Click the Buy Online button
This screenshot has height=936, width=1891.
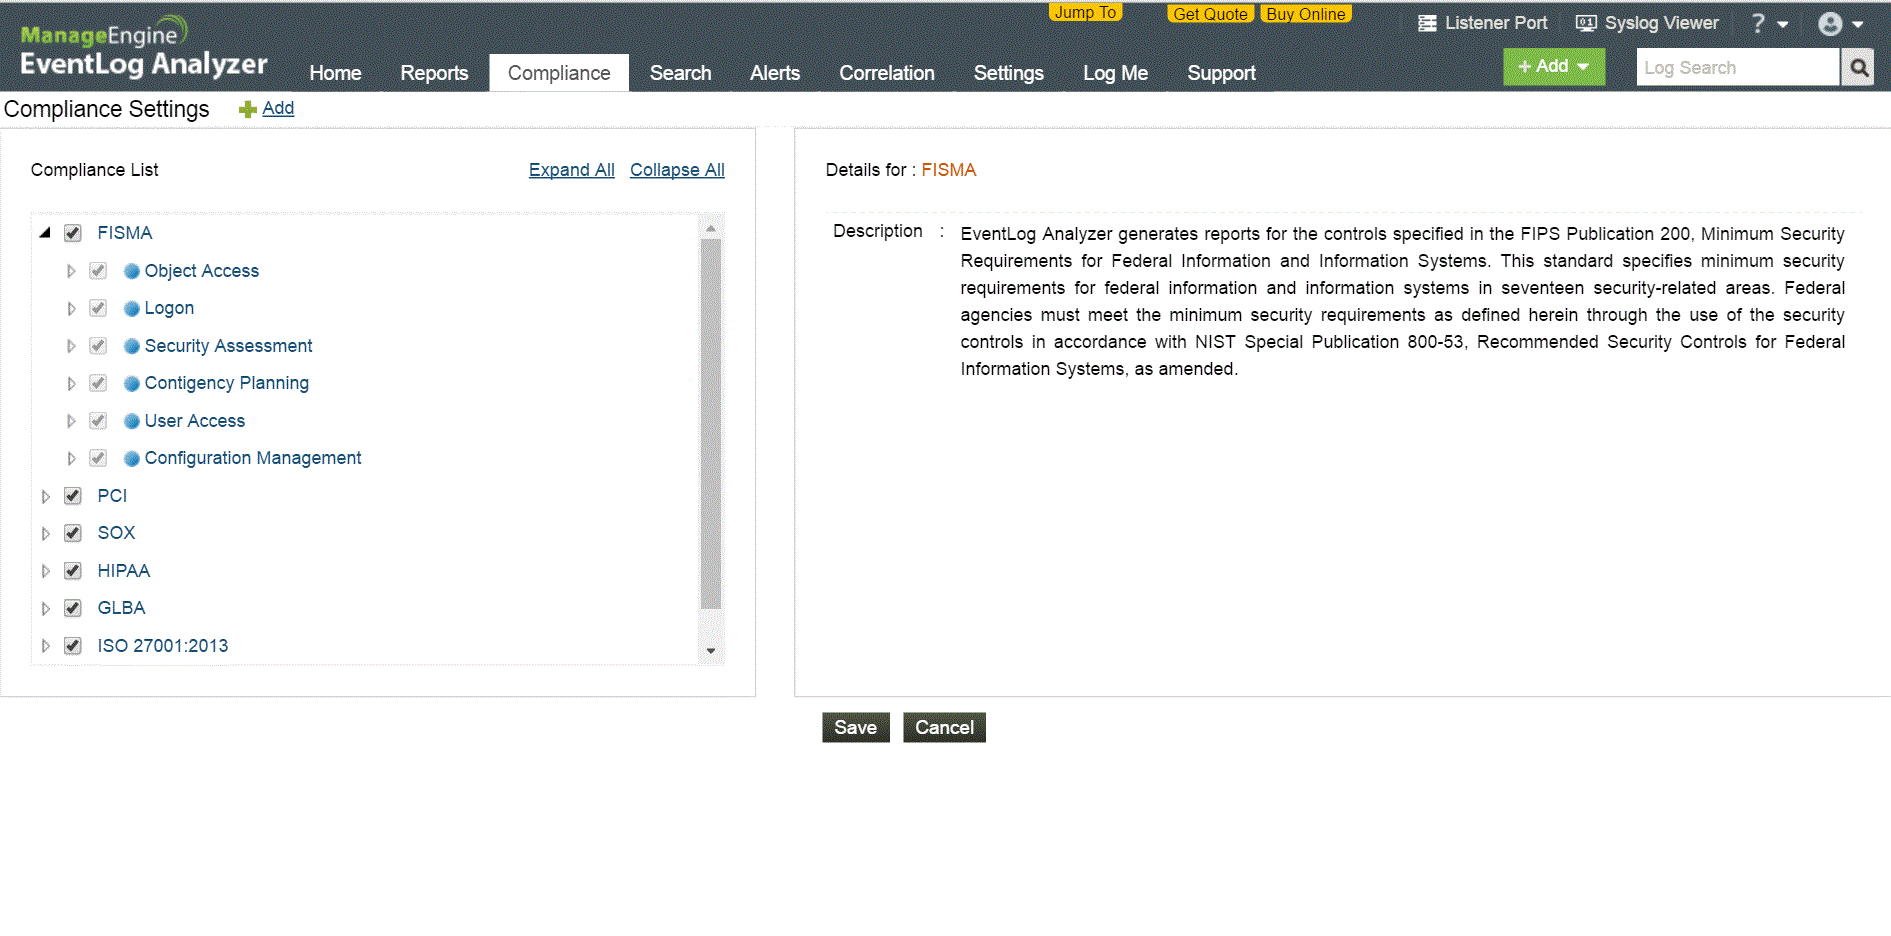[x=1306, y=14]
